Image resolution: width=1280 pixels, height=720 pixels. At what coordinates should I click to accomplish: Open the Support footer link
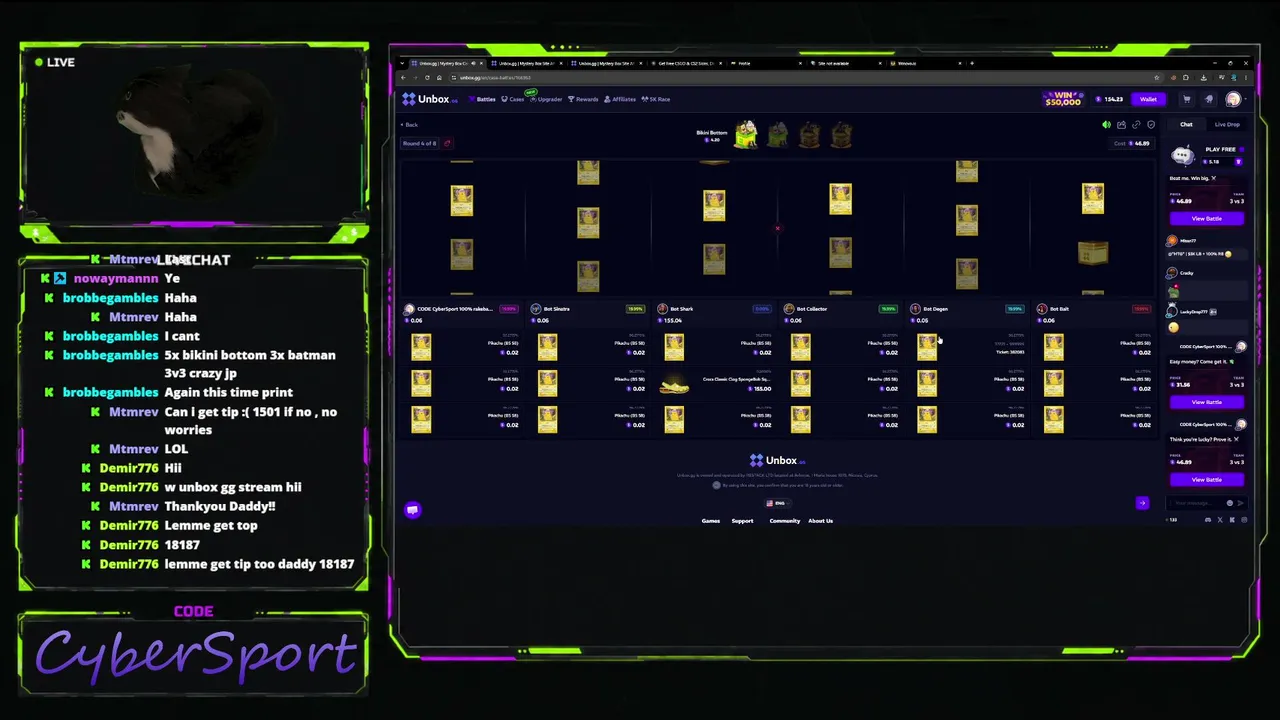tap(742, 521)
